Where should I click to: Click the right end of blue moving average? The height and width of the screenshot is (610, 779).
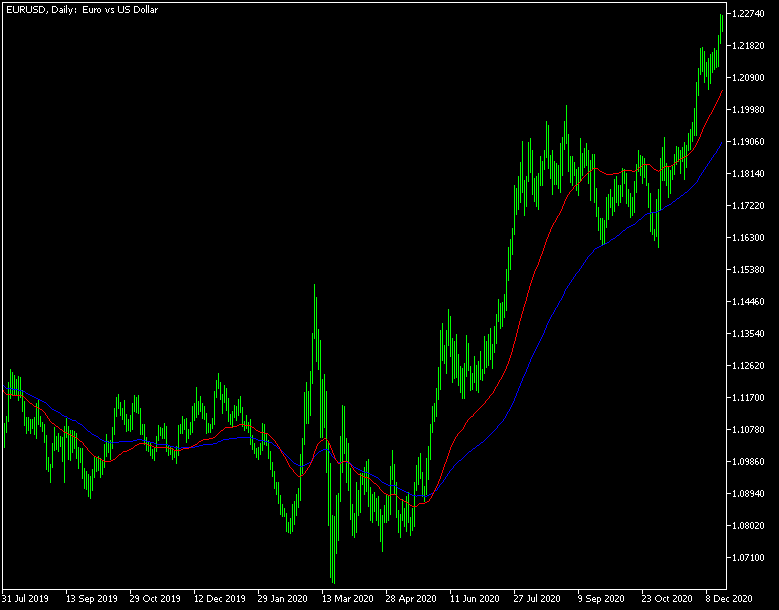[x=723, y=142]
